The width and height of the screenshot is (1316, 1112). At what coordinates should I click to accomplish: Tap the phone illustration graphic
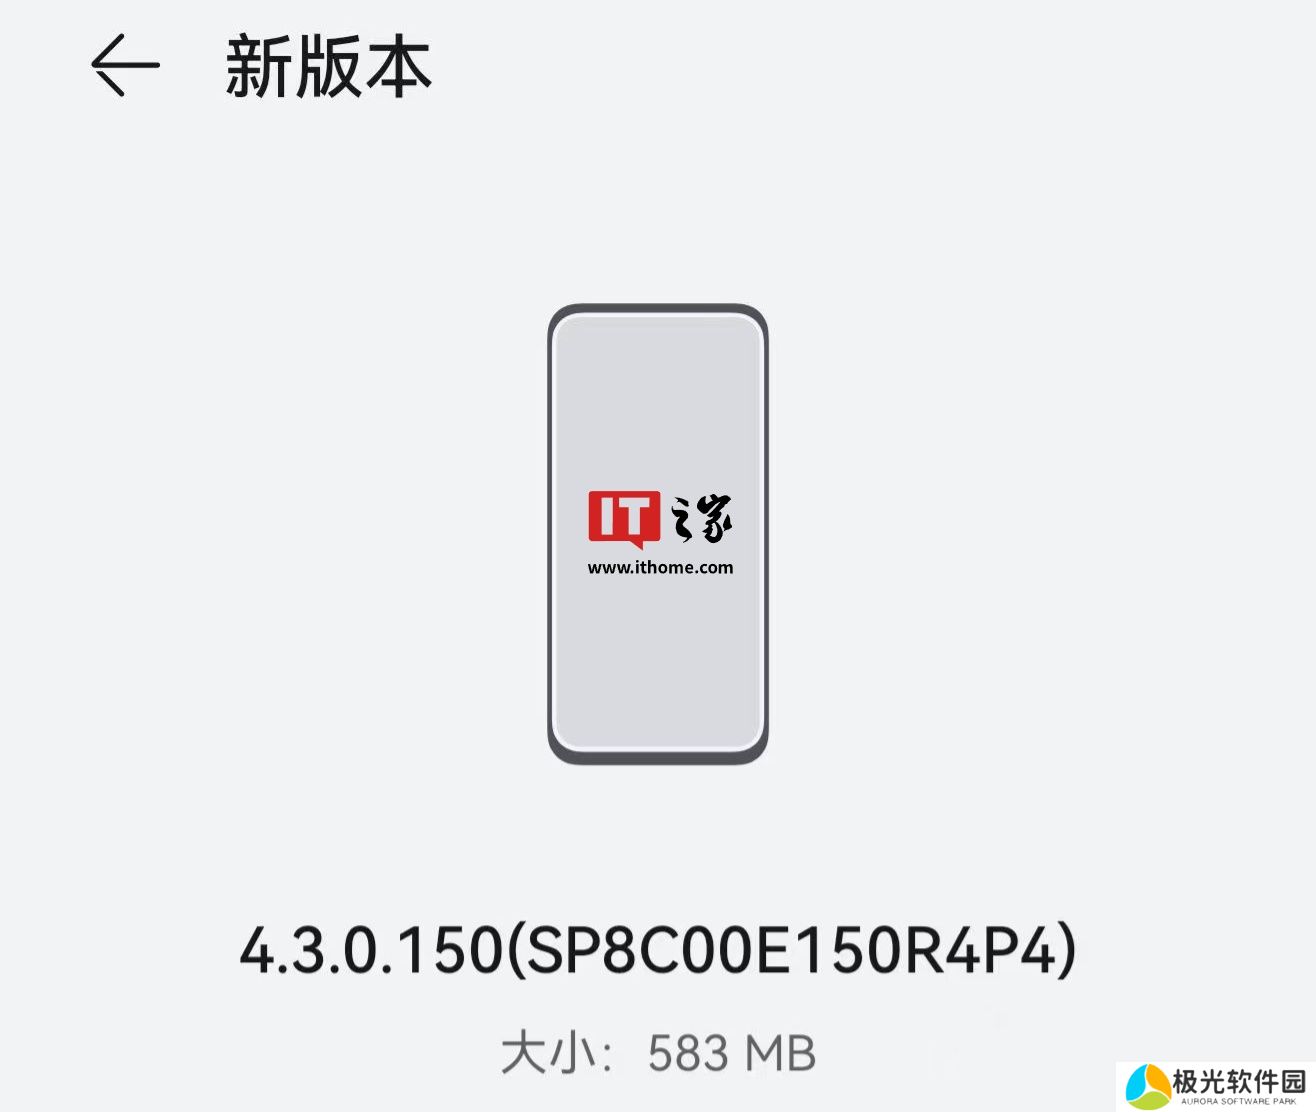[x=658, y=534]
